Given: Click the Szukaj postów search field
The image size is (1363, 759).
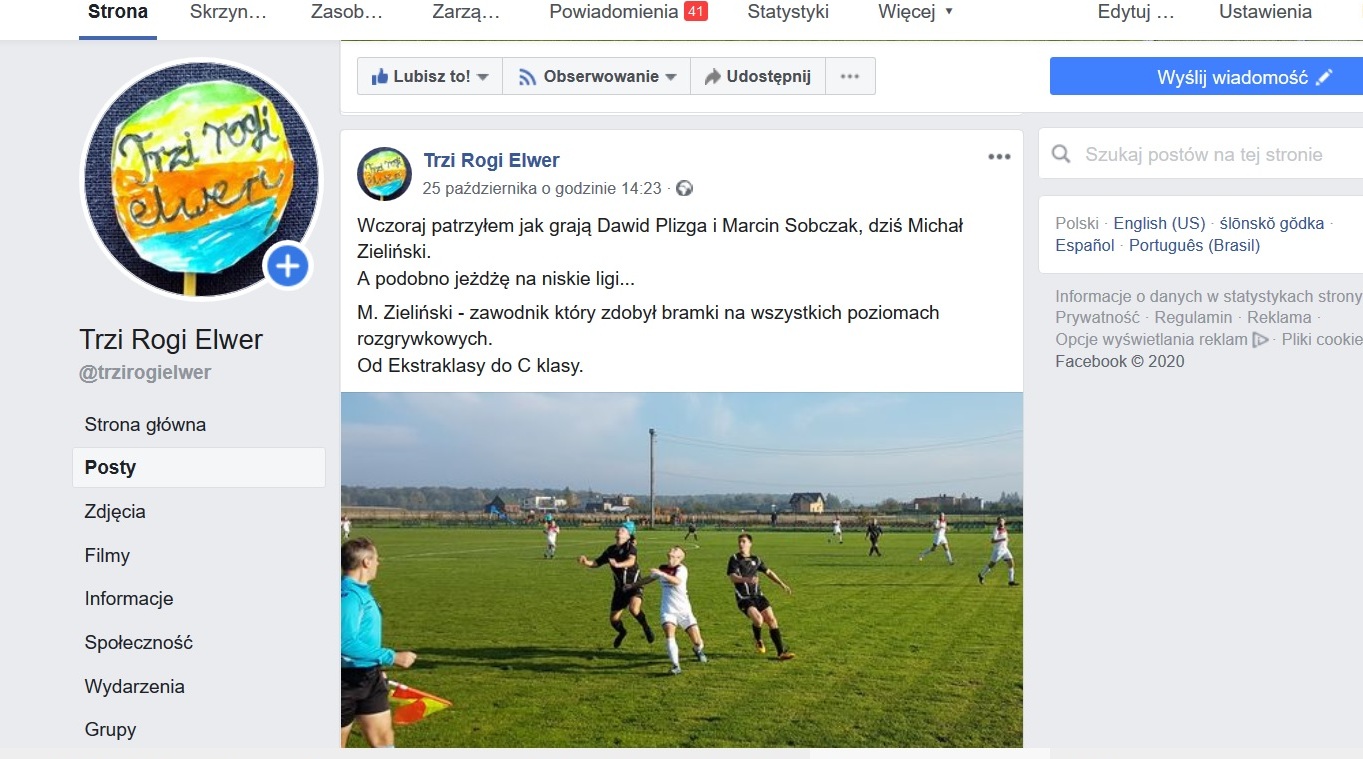Looking at the screenshot, I should coord(1201,155).
